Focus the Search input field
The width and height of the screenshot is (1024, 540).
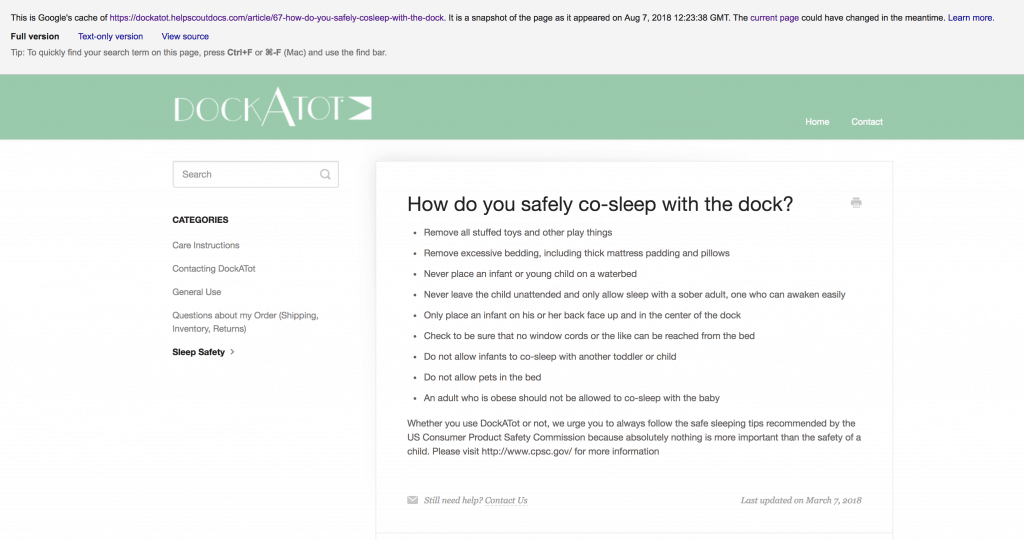click(x=247, y=174)
